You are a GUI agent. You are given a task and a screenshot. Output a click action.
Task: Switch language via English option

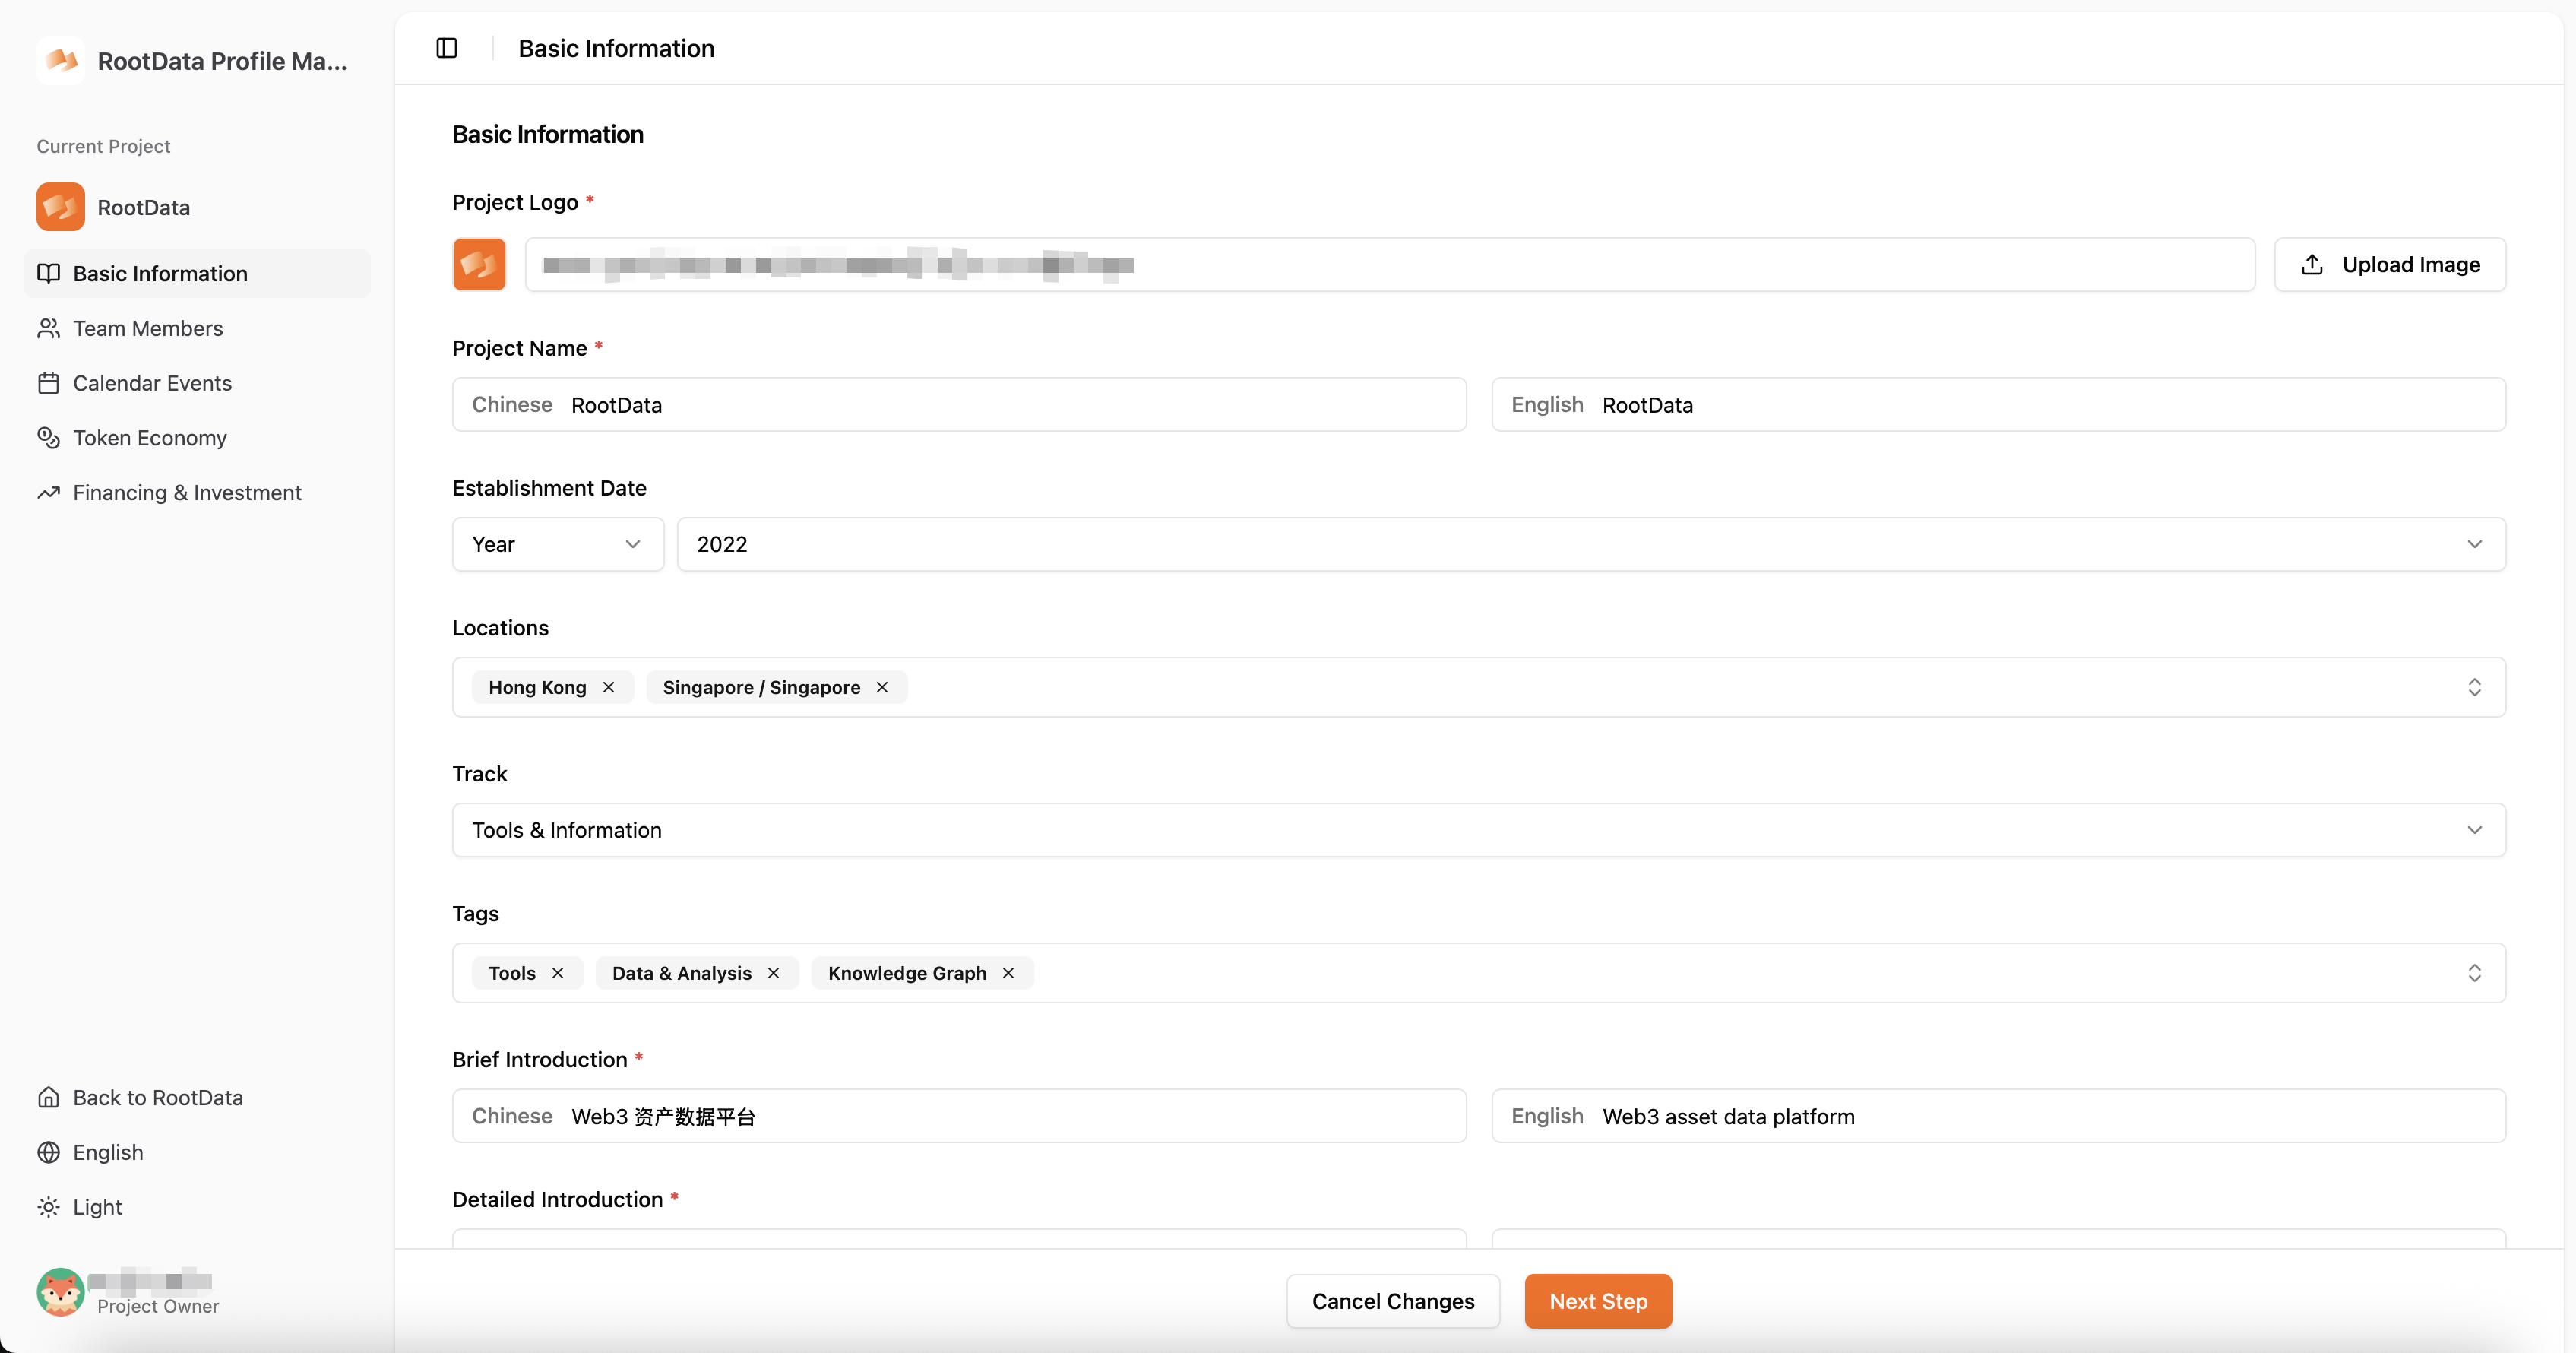(x=108, y=1152)
